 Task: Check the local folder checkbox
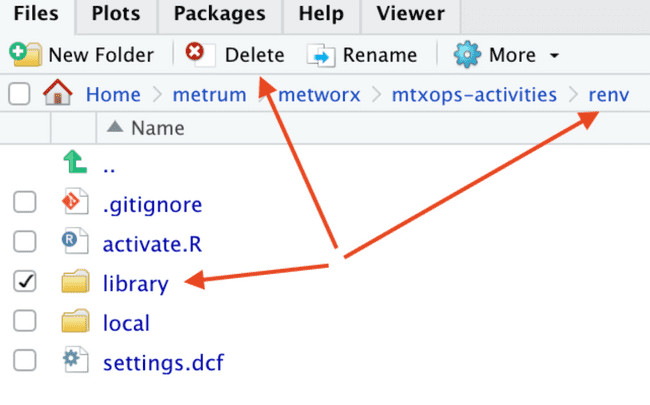(x=25, y=321)
